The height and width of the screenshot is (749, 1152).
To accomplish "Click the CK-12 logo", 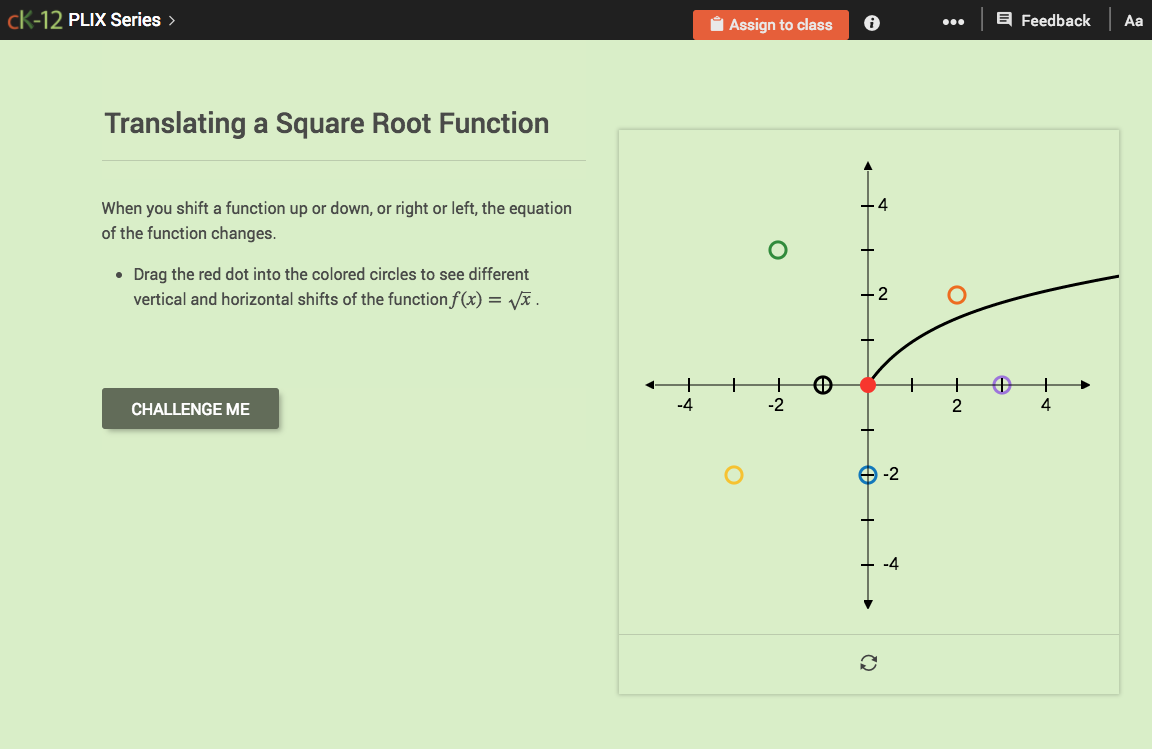I will point(35,19).
